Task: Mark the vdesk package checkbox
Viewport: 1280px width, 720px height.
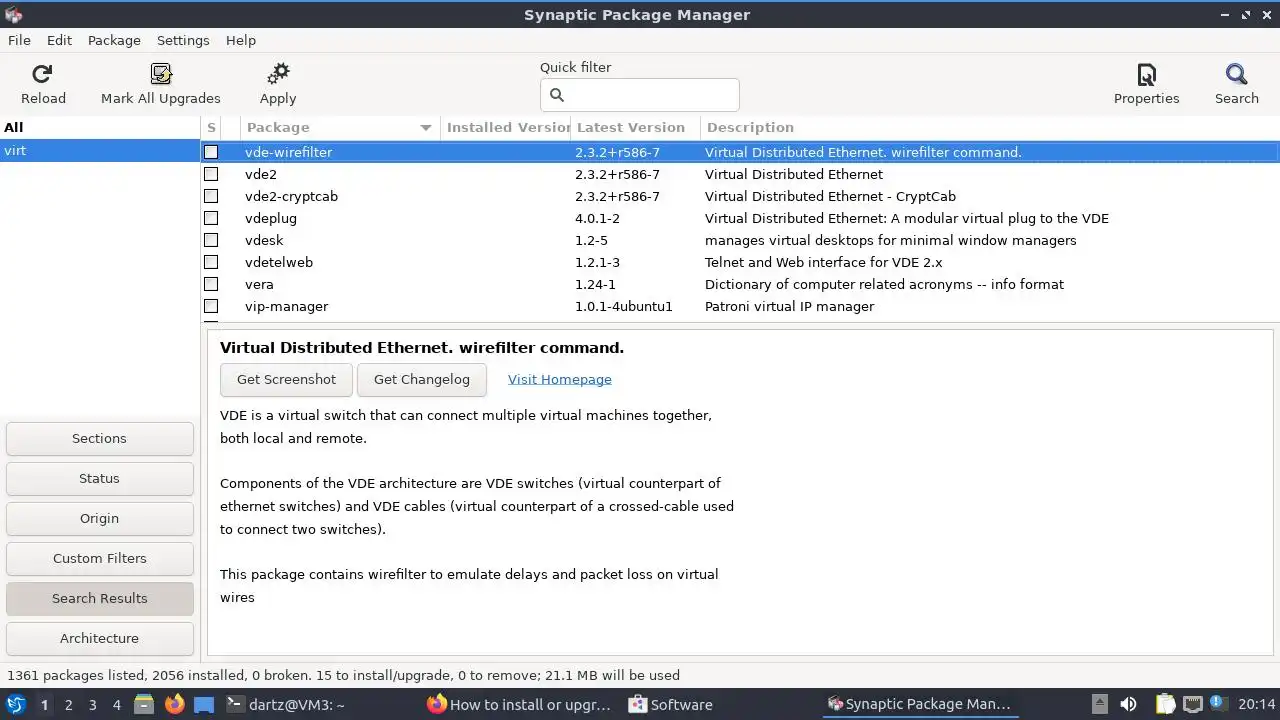Action: [211, 240]
